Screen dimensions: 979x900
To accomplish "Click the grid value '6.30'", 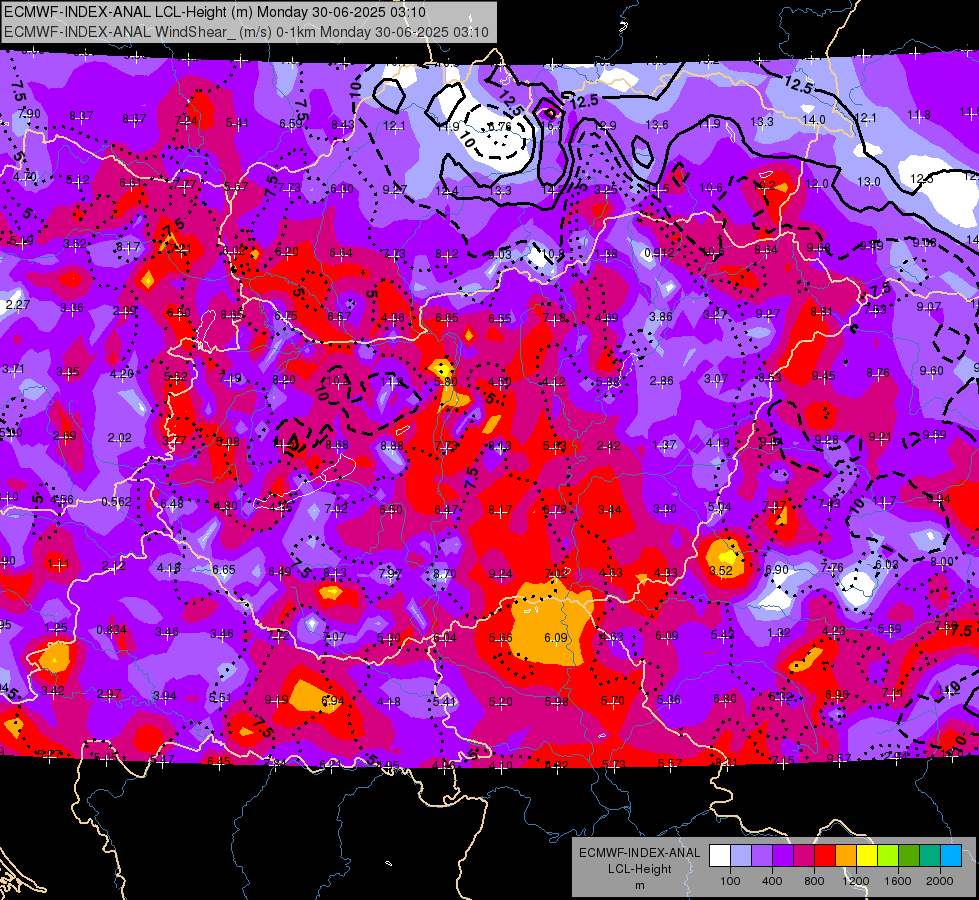I will point(342,189).
